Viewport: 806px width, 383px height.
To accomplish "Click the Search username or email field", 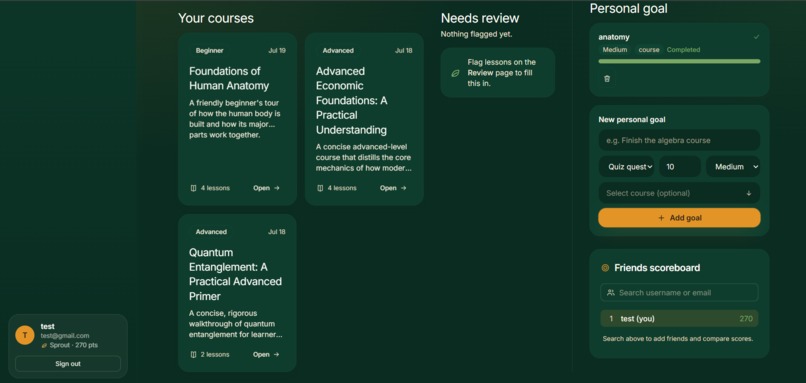I will coord(679,293).
